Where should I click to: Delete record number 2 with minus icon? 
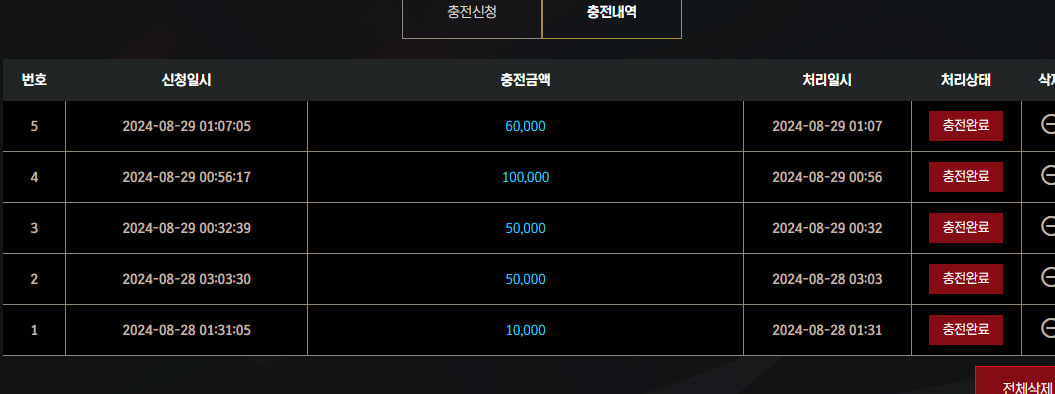tap(1048, 276)
